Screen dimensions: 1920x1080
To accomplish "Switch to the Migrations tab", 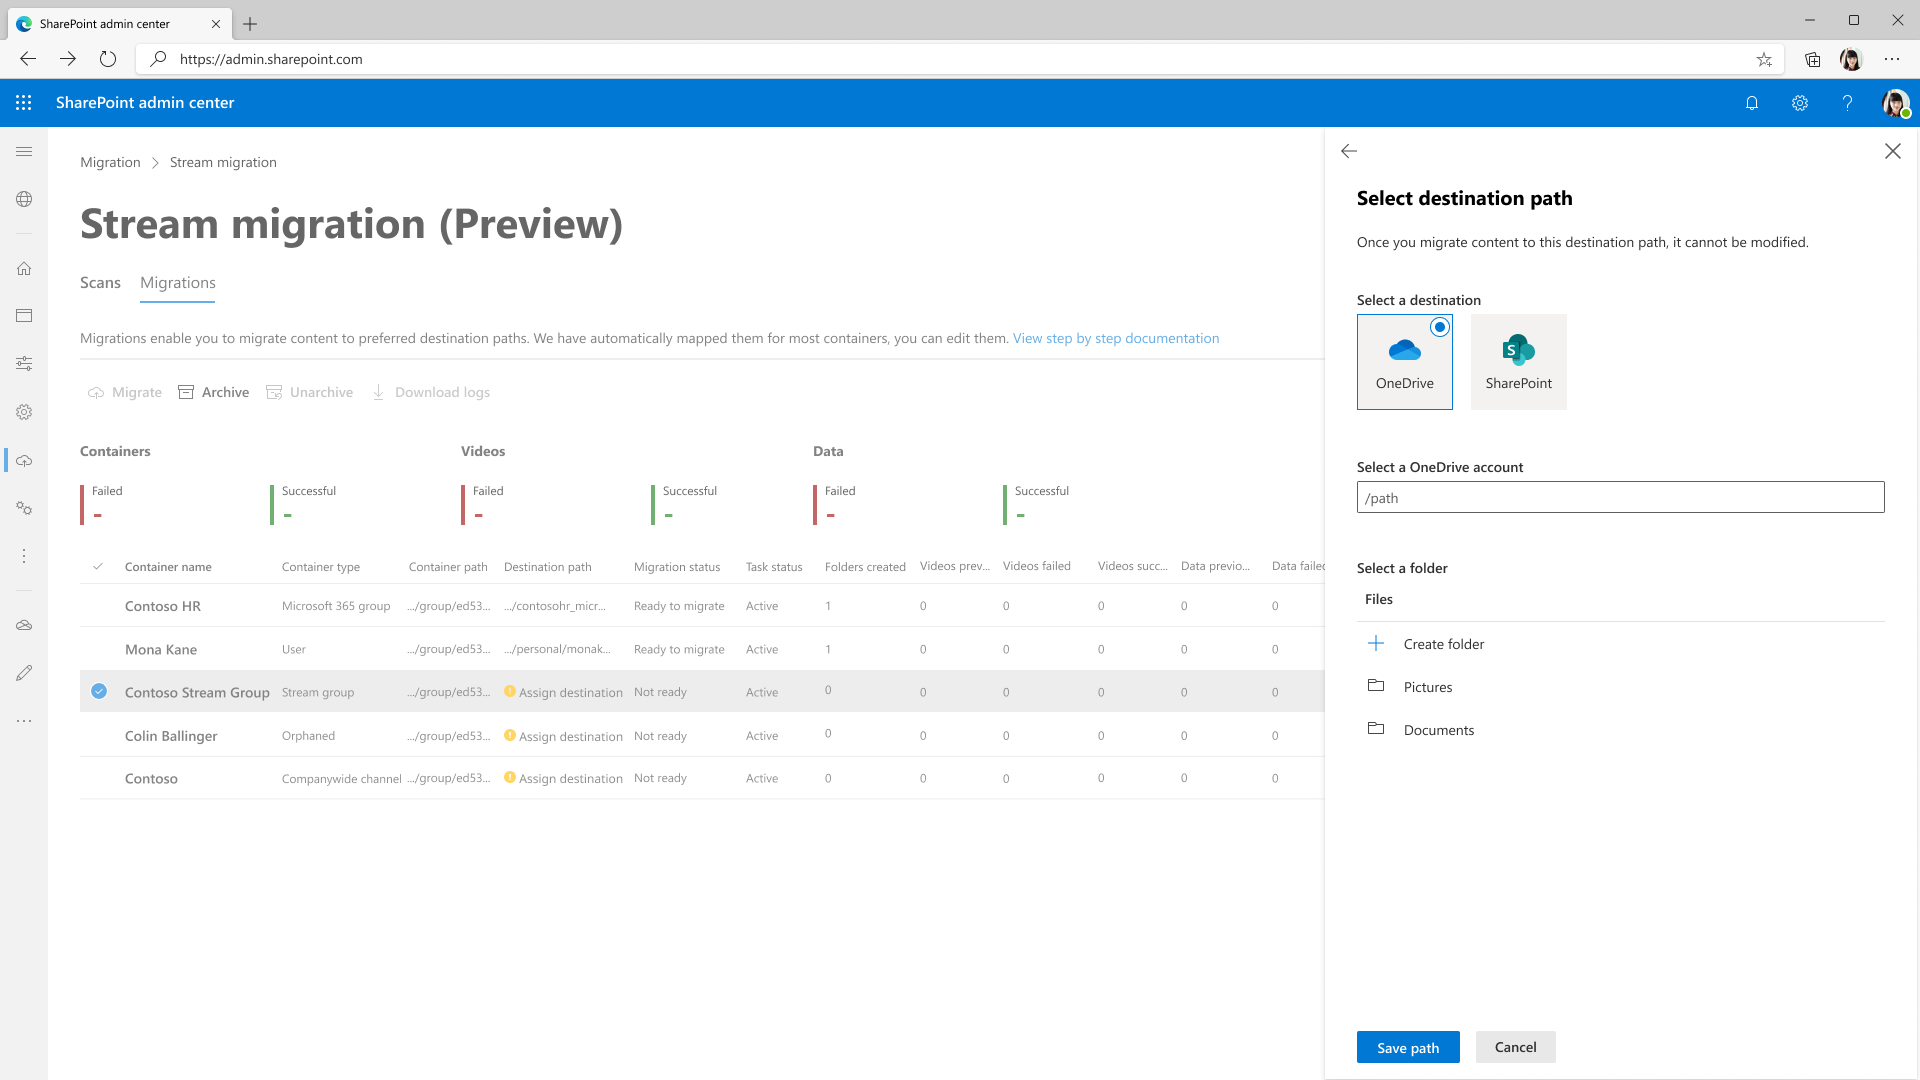I will tap(178, 282).
